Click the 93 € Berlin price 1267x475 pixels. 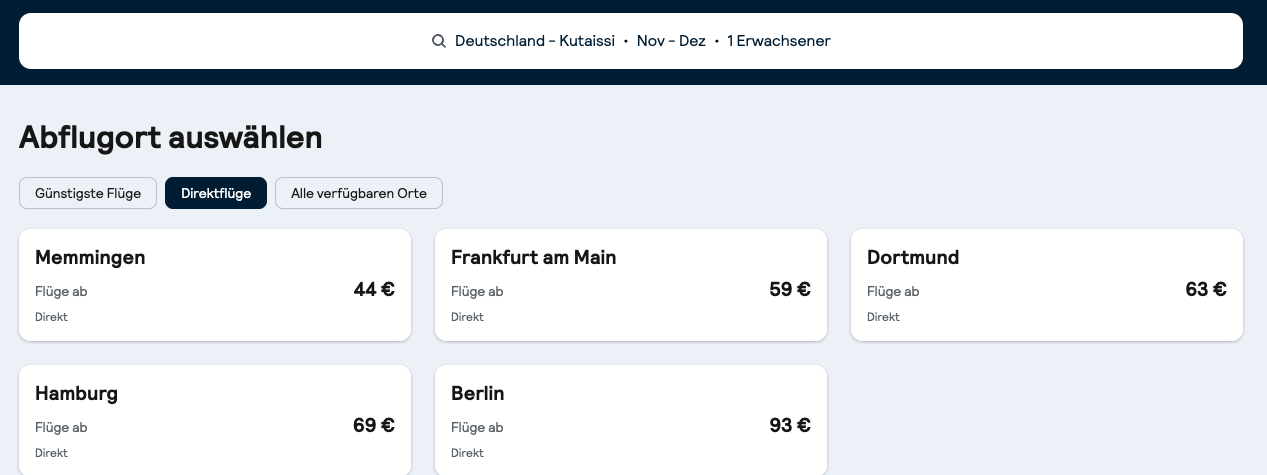coord(790,426)
